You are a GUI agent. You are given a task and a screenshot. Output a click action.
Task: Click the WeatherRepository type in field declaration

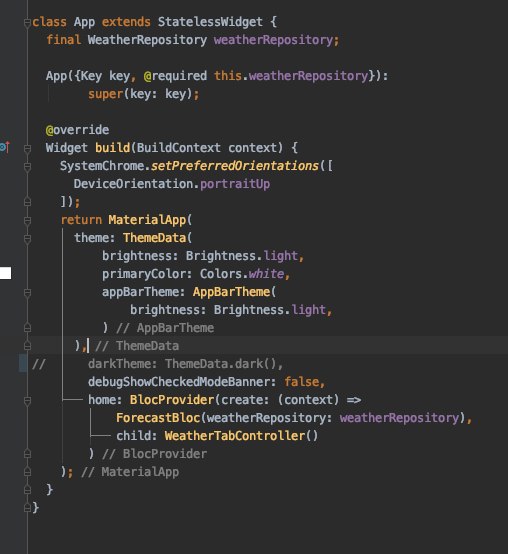click(147, 40)
